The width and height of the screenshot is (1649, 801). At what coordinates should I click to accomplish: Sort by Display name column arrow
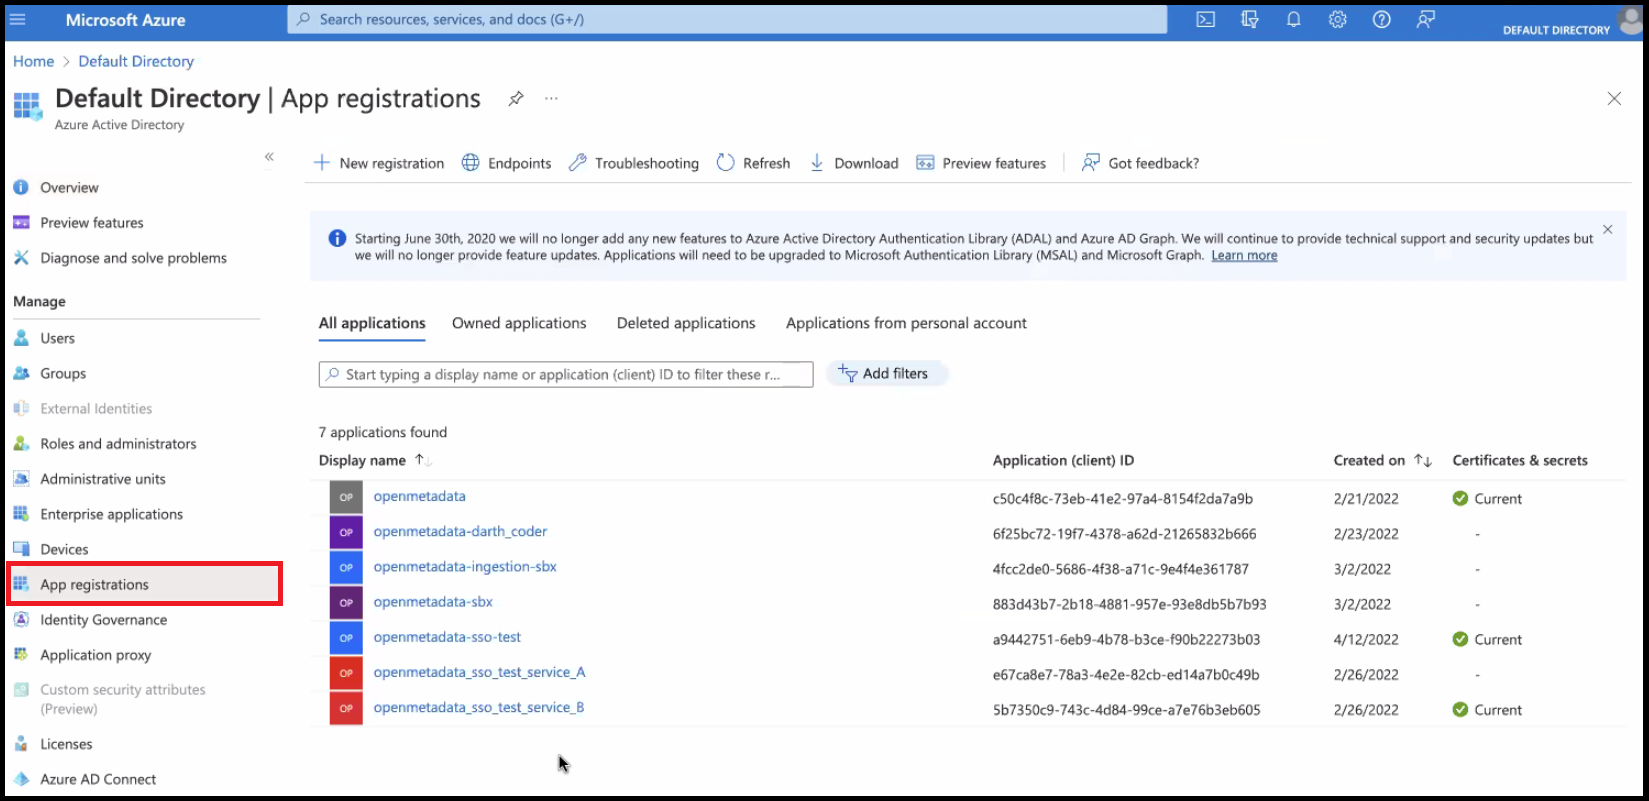click(421, 461)
